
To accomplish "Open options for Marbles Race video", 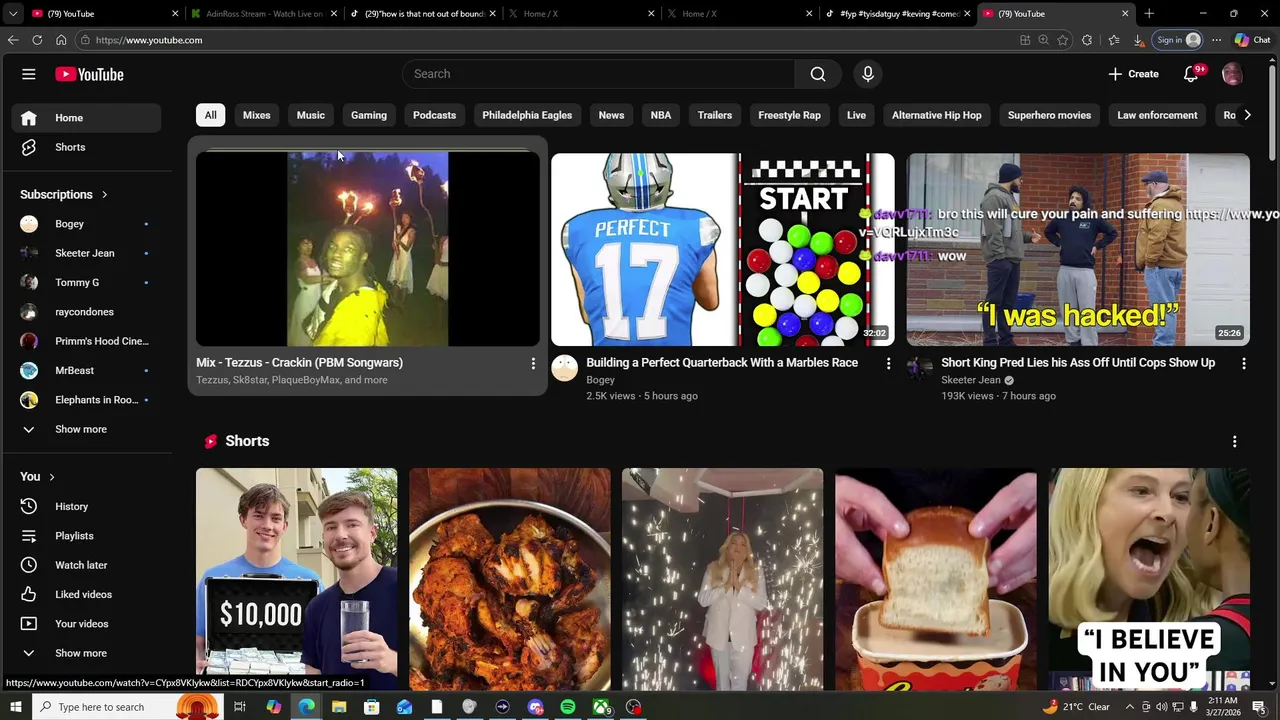I will (888, 364).
